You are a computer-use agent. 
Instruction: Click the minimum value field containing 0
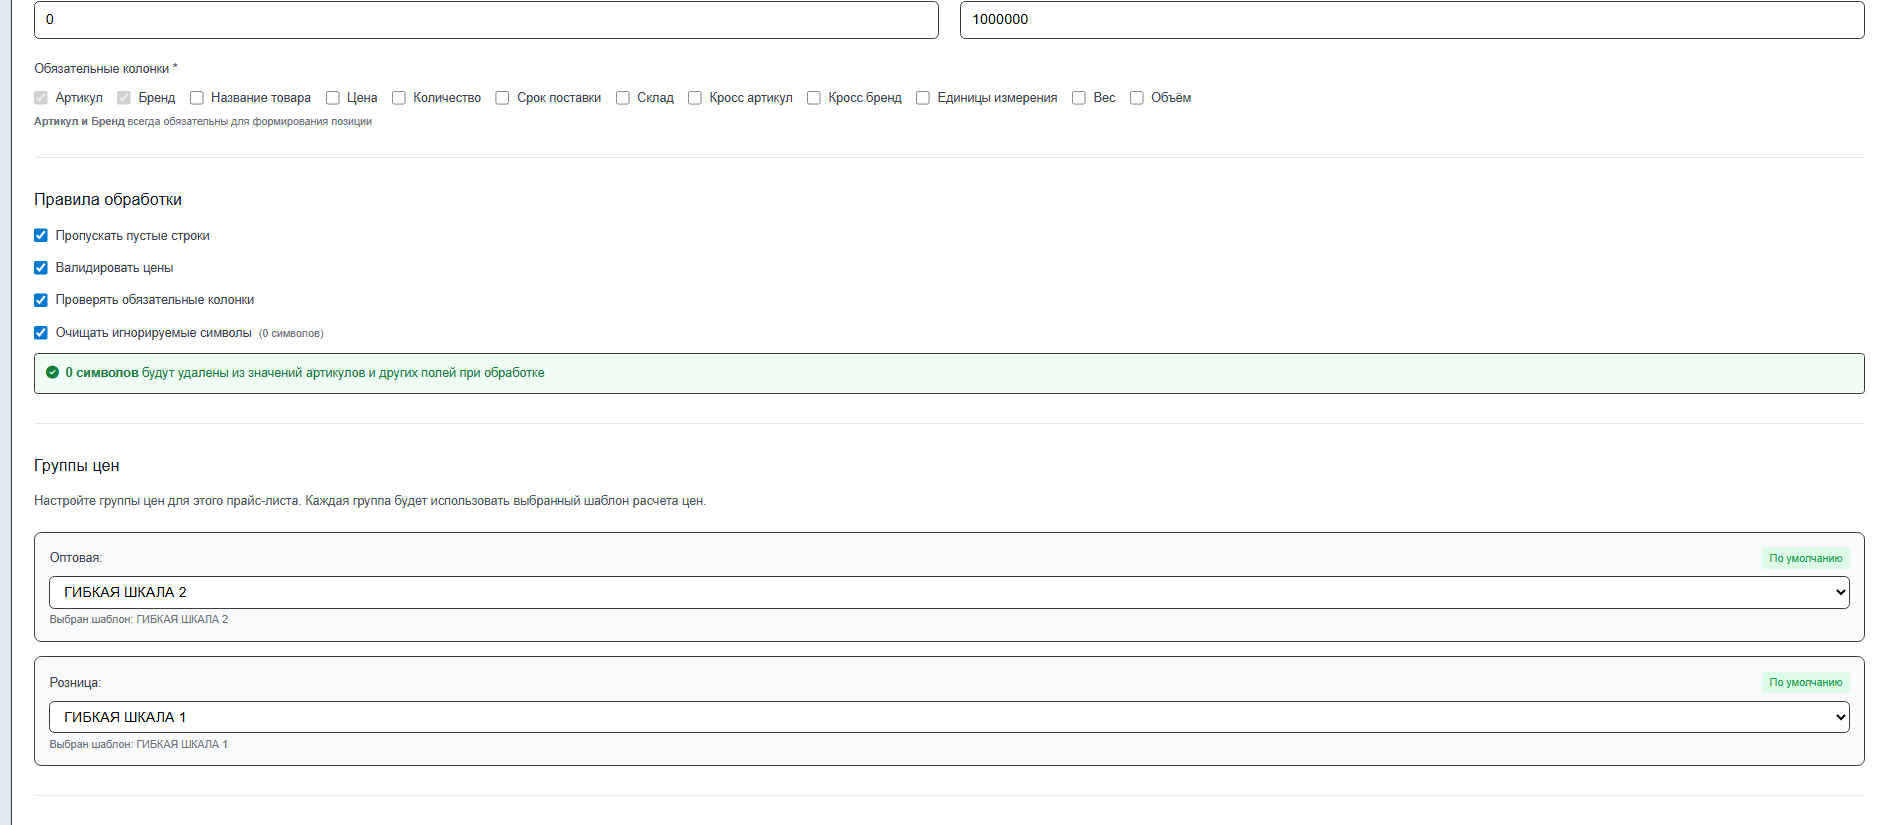[486, 20]
